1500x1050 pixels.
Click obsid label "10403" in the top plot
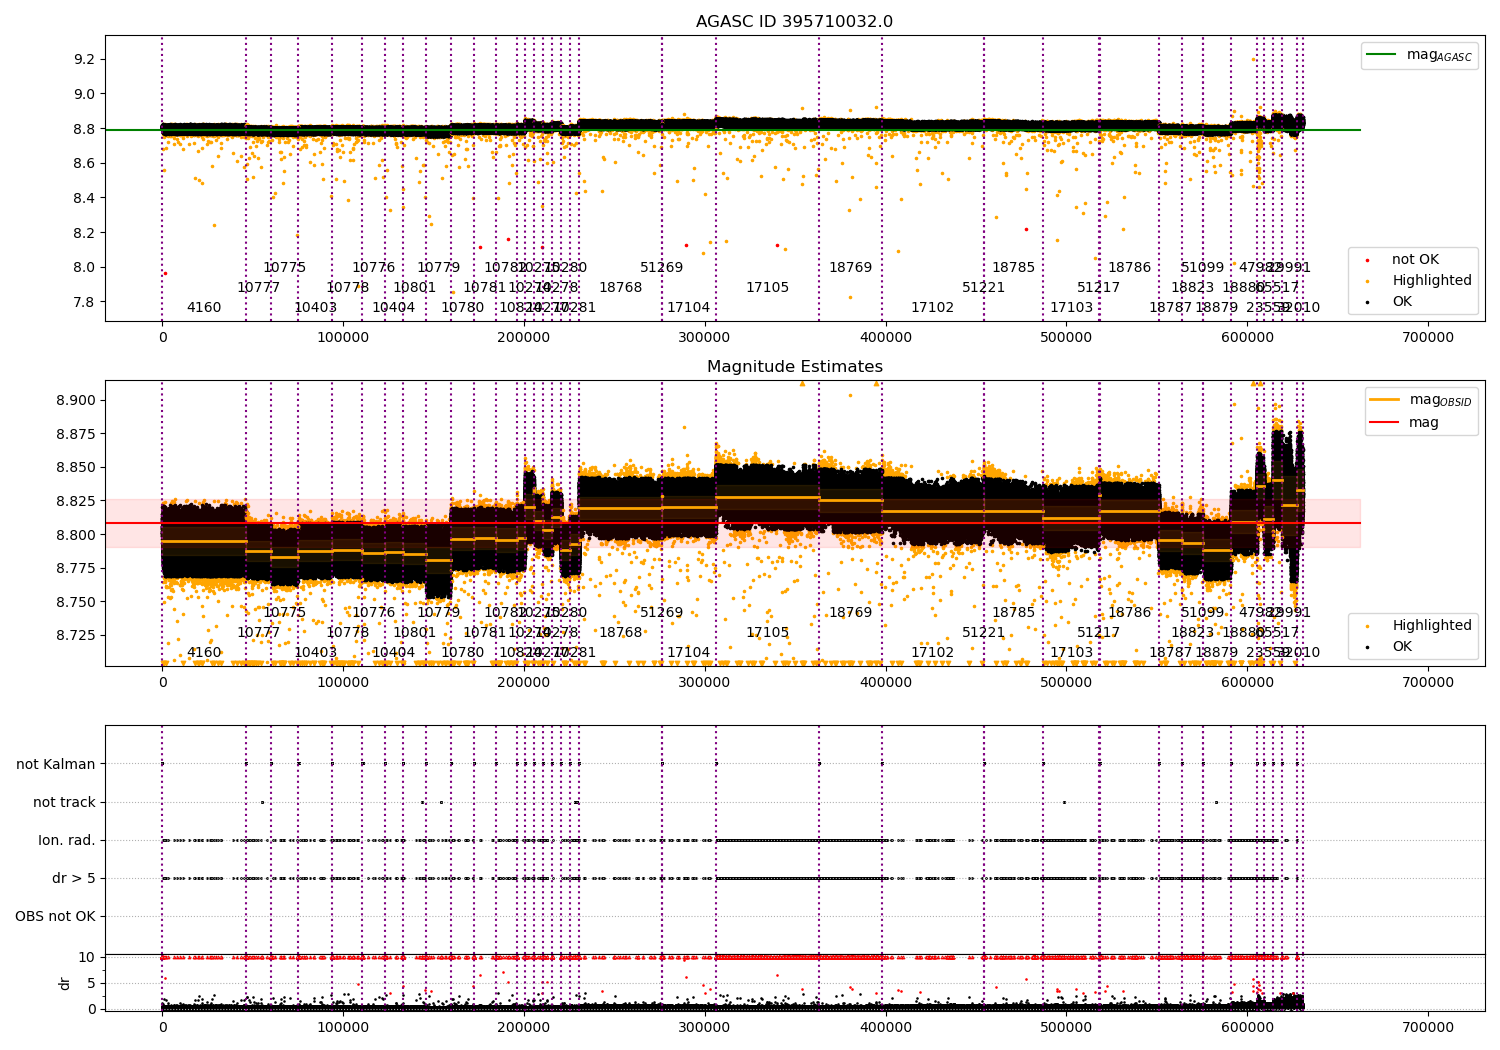(x=316, y=308)
